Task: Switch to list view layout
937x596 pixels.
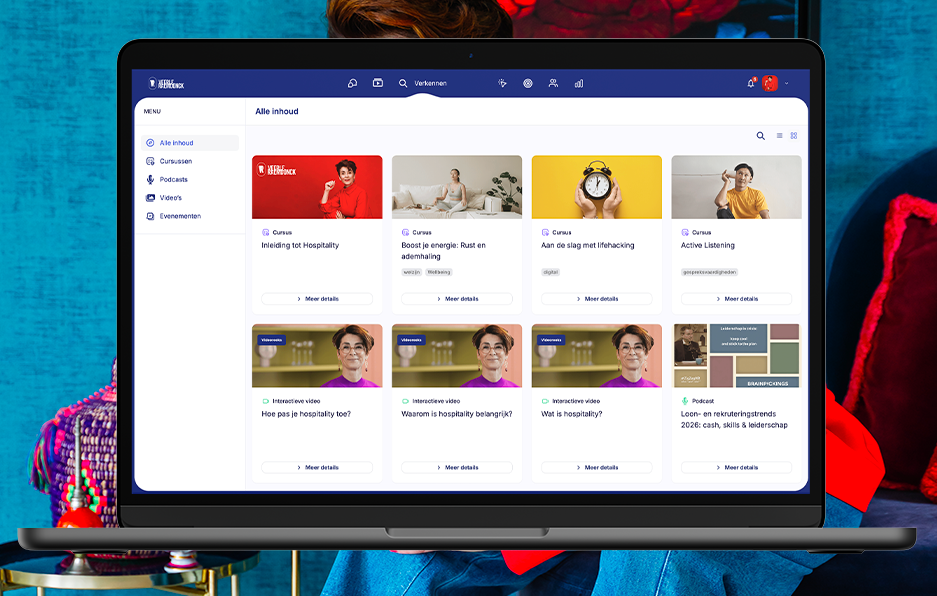Action: tap(780, 136)
